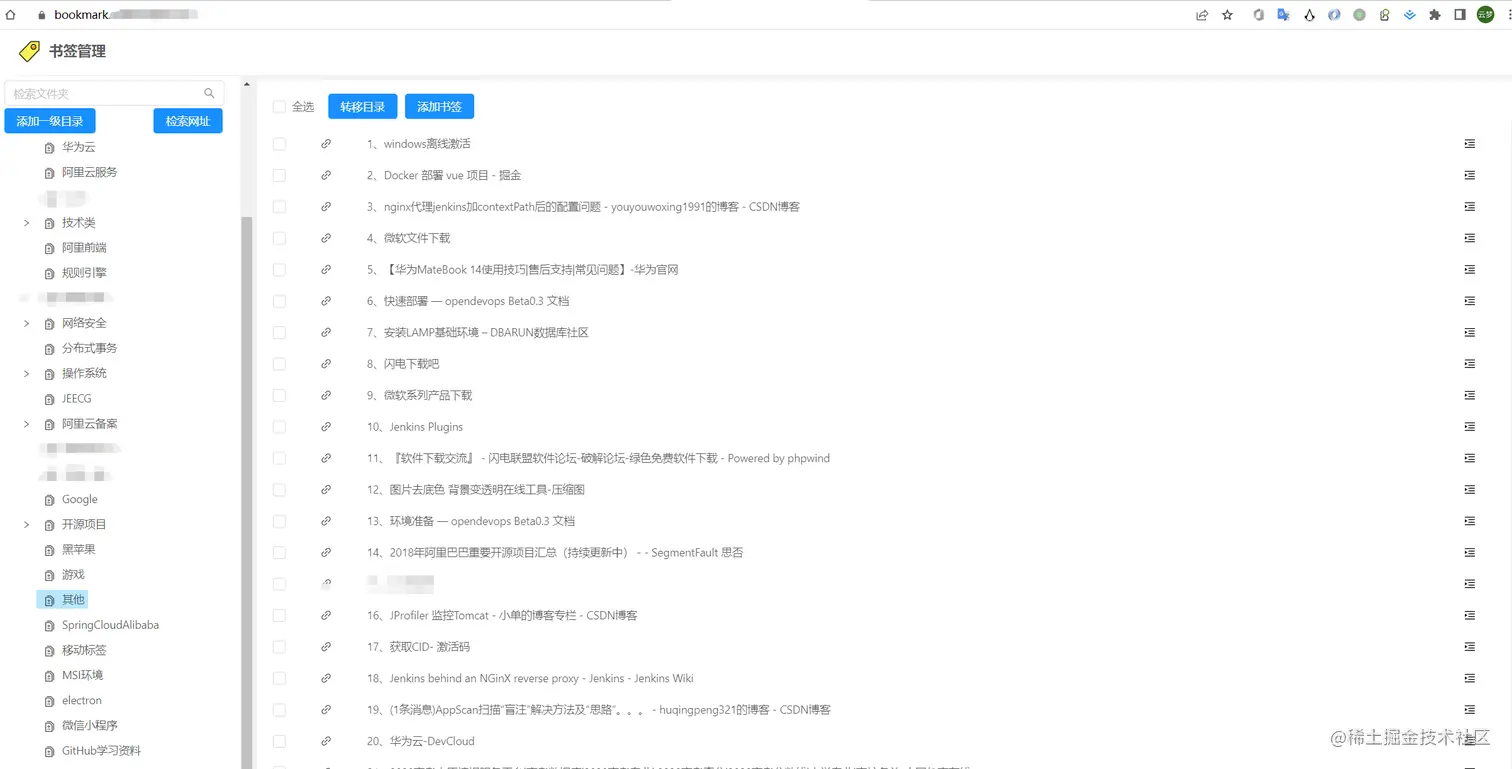The width and height of the screenshot is (1512, 769).
Task: Open the browser profile avatar
Action: pyautogui.click(x=1486, y=15)
